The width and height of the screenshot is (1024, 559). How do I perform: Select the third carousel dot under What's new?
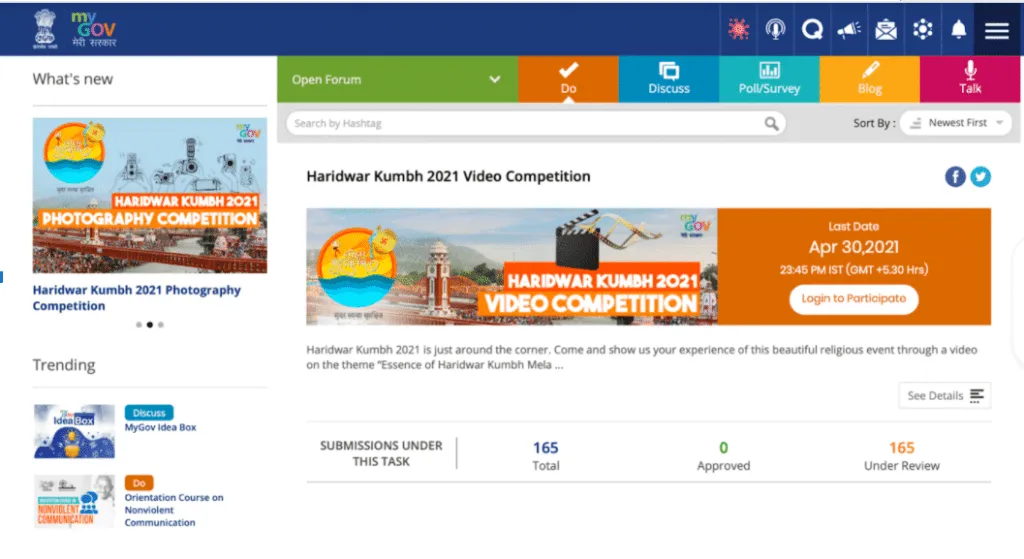[x=161, y=325]
